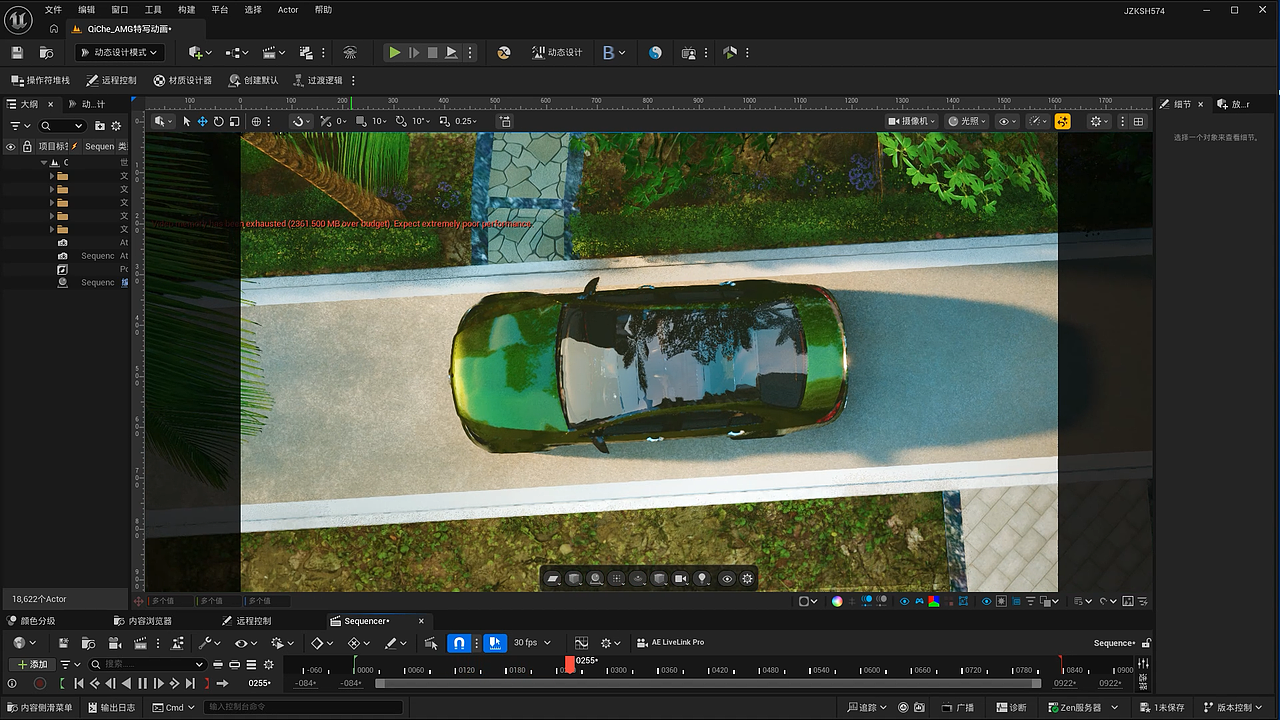The width and height of the screenshot is (1280, 720).
Task: Select the translate move gizmo tool
Action: [202, 121]
